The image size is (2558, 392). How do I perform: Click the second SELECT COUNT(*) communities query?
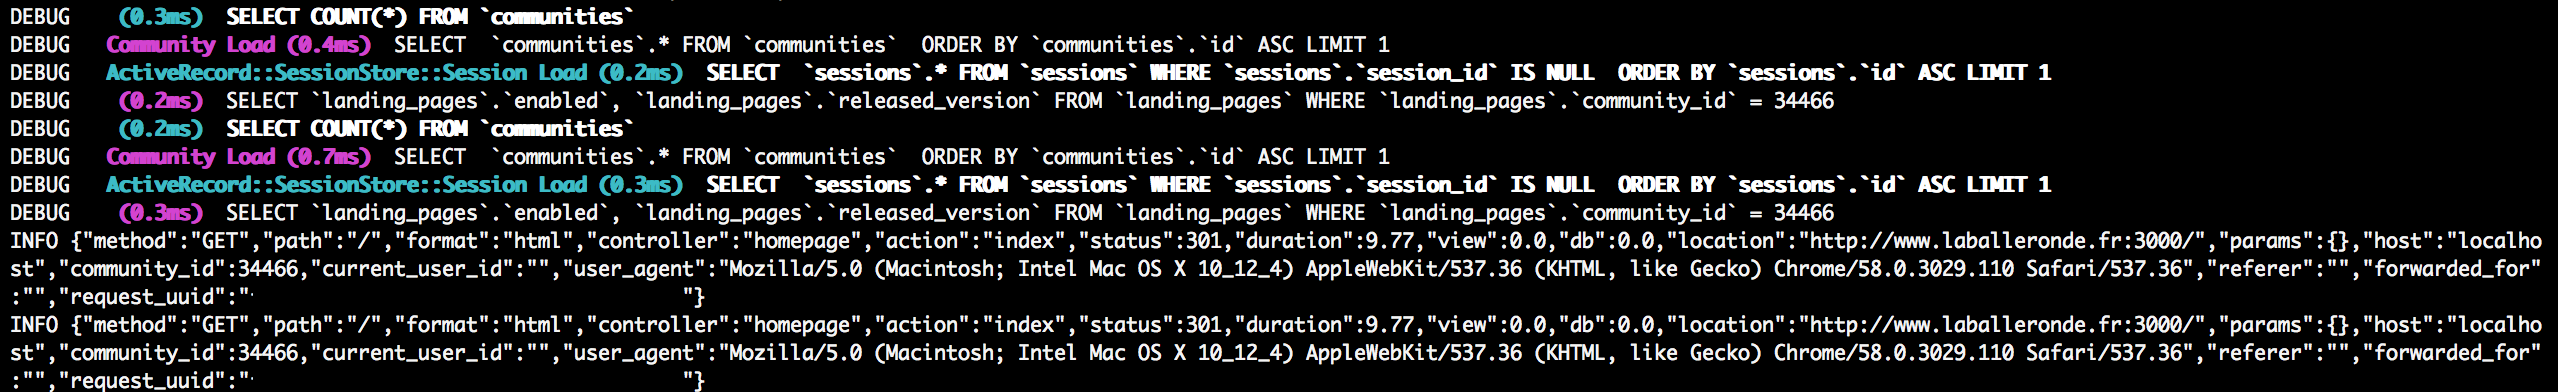(430, 129)
